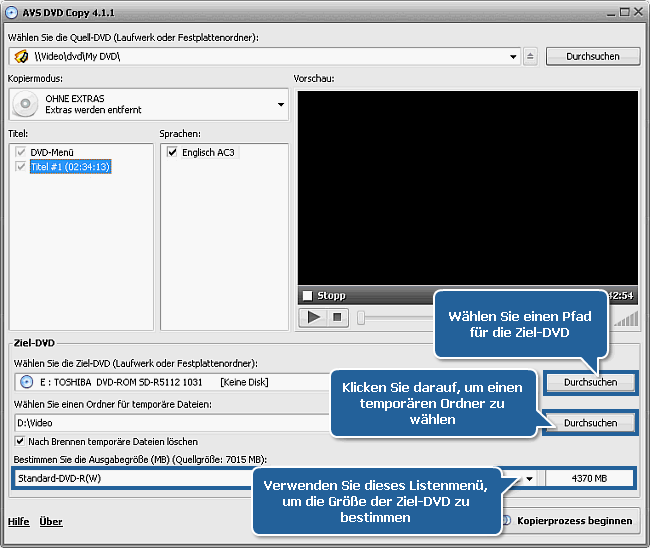650x548 pixels.
Task: Open the source DVD path dropdown
Action: (513, 57)
